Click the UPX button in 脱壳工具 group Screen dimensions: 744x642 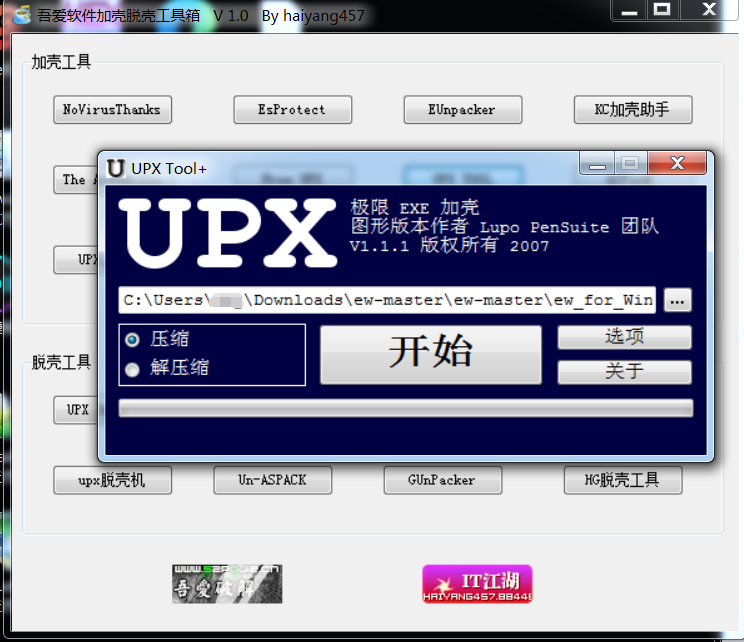[x=76, y=410]
